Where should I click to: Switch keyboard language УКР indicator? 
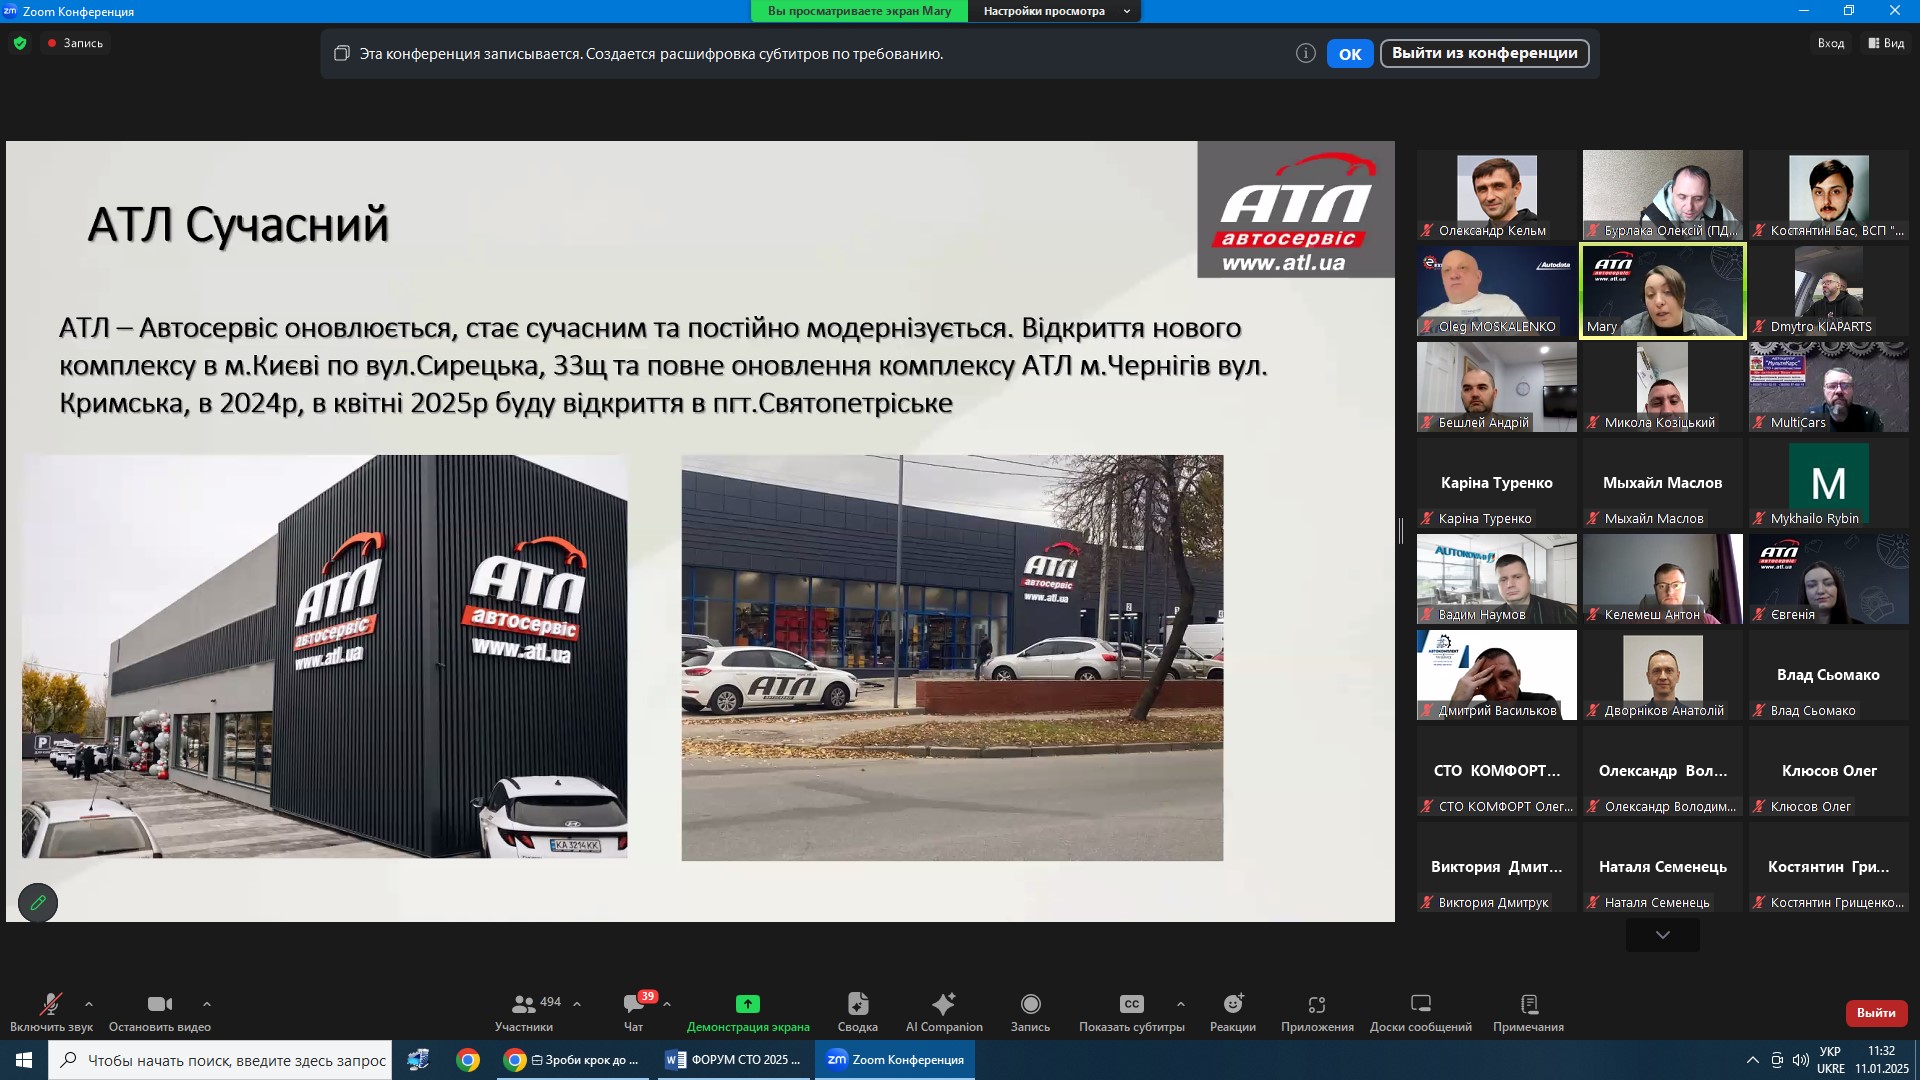pyautogui.click(x=1830, y=1060)
